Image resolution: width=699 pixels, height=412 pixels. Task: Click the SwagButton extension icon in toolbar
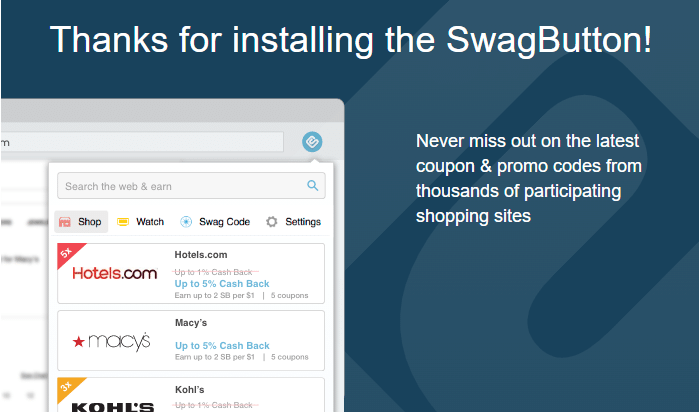click(312, 142)
